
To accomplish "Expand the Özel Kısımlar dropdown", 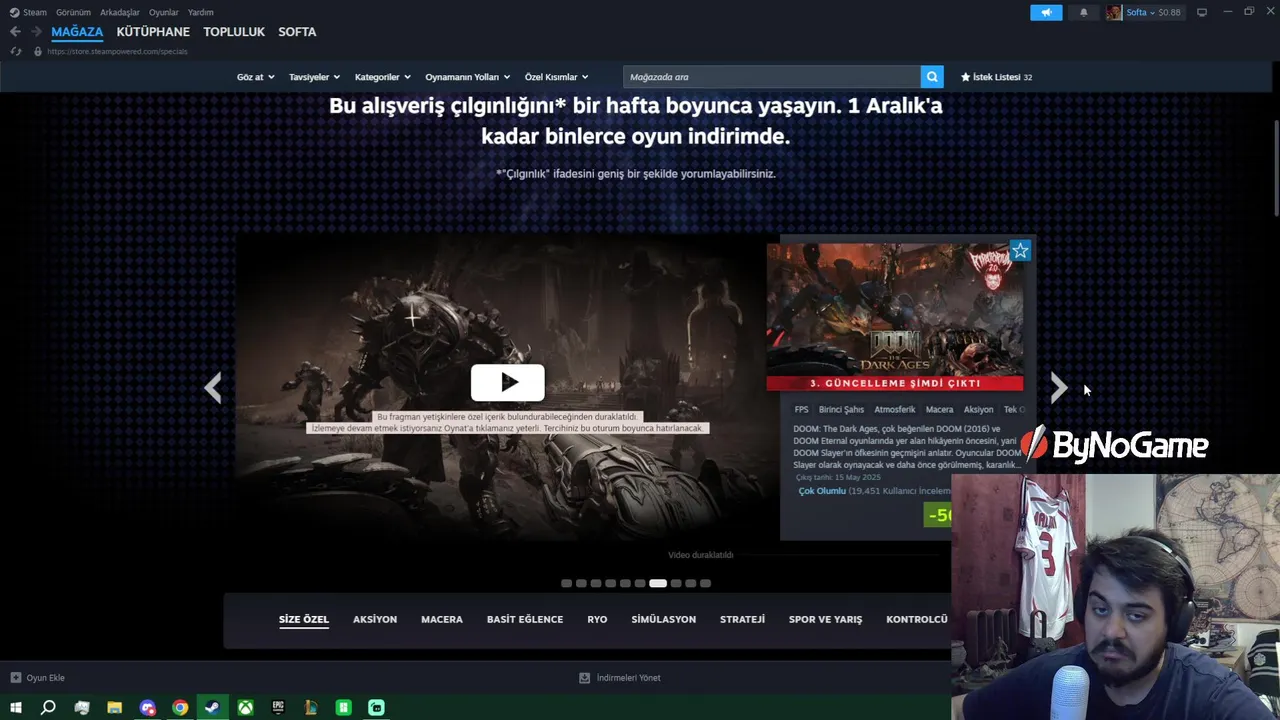I will (x=556, y=77).
